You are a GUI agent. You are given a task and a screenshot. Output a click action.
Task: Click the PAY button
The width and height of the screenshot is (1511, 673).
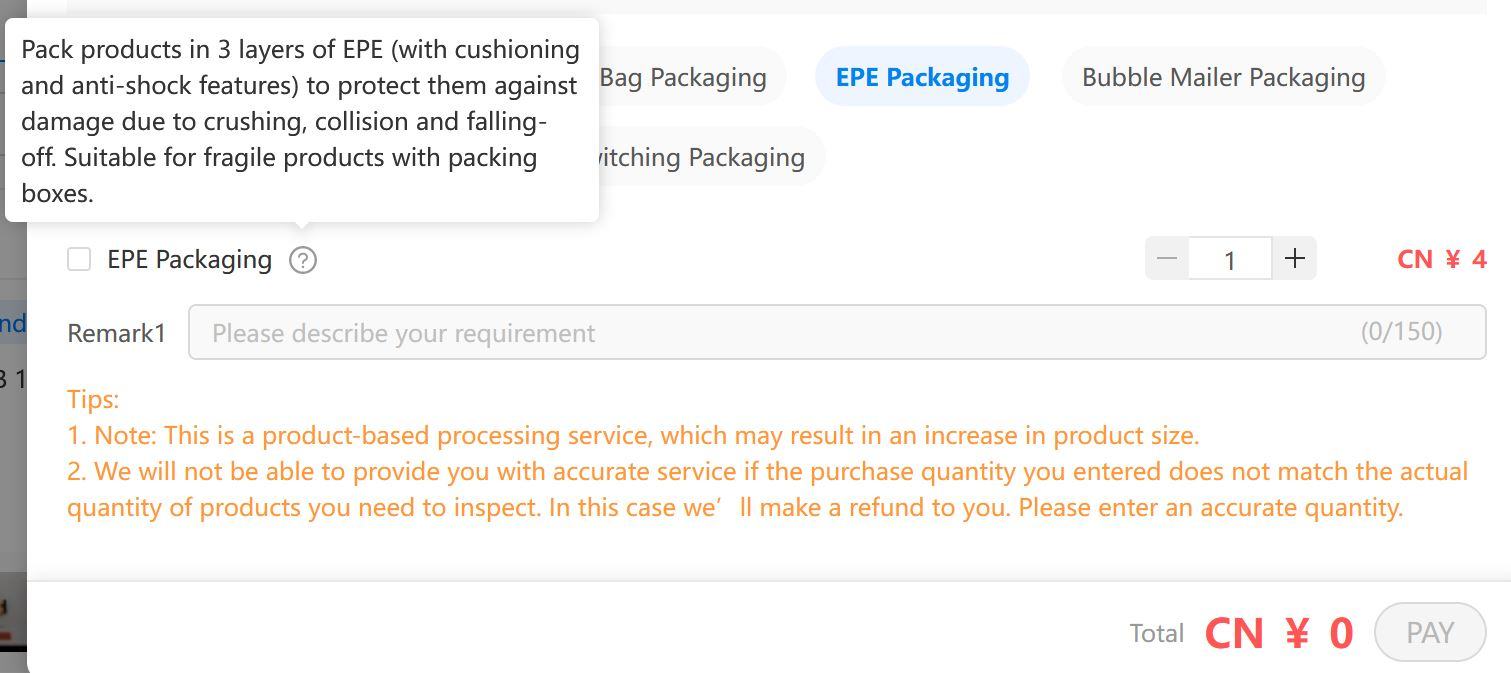point(1430,632)
